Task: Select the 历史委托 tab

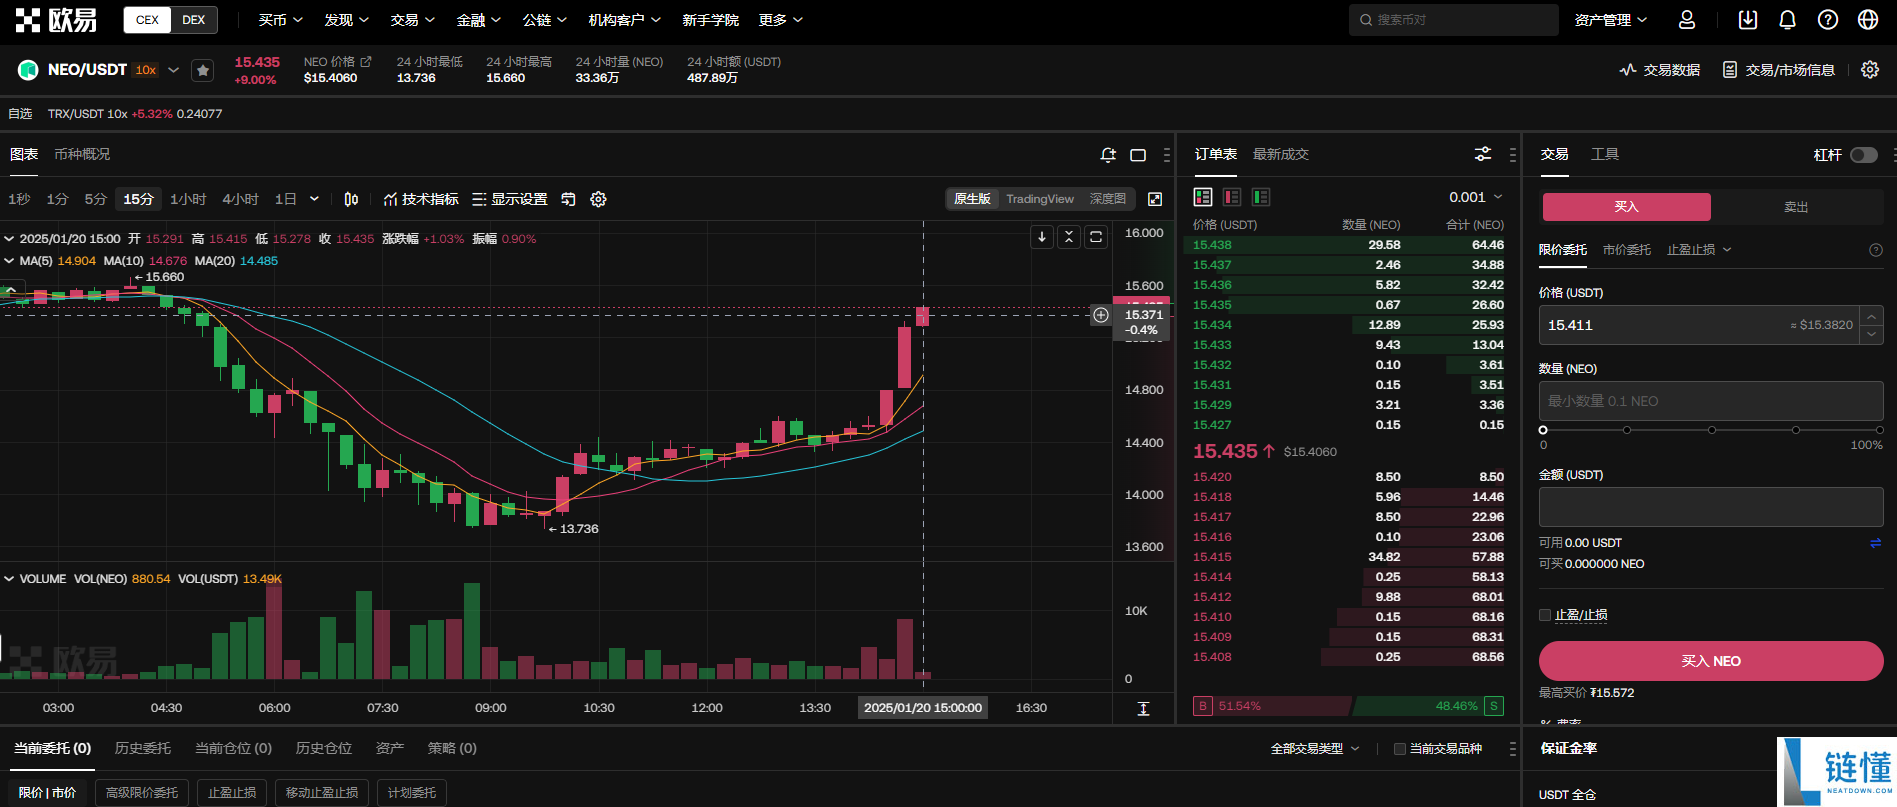Action: pos(142,748)
